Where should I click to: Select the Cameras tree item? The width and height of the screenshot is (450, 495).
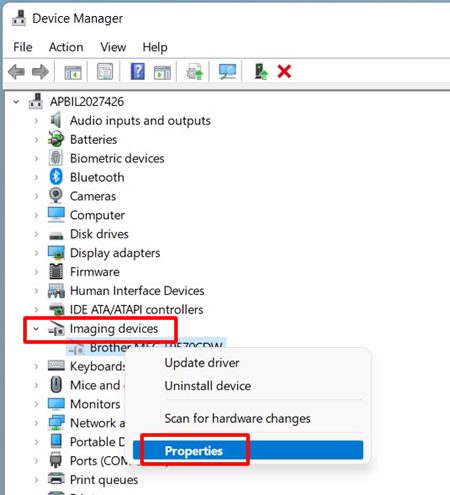click(x=93, y=196)
